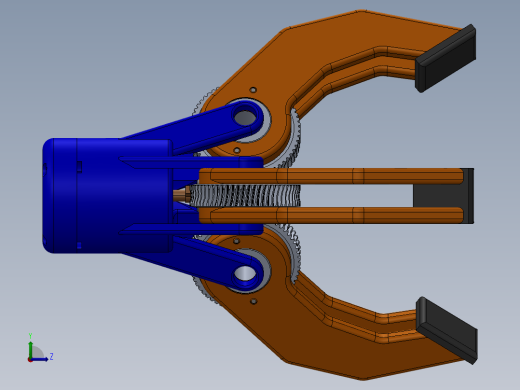Select the brass shaft coupling beside the worm
This screenshot has width=520, height=390.
pos(182,195)
